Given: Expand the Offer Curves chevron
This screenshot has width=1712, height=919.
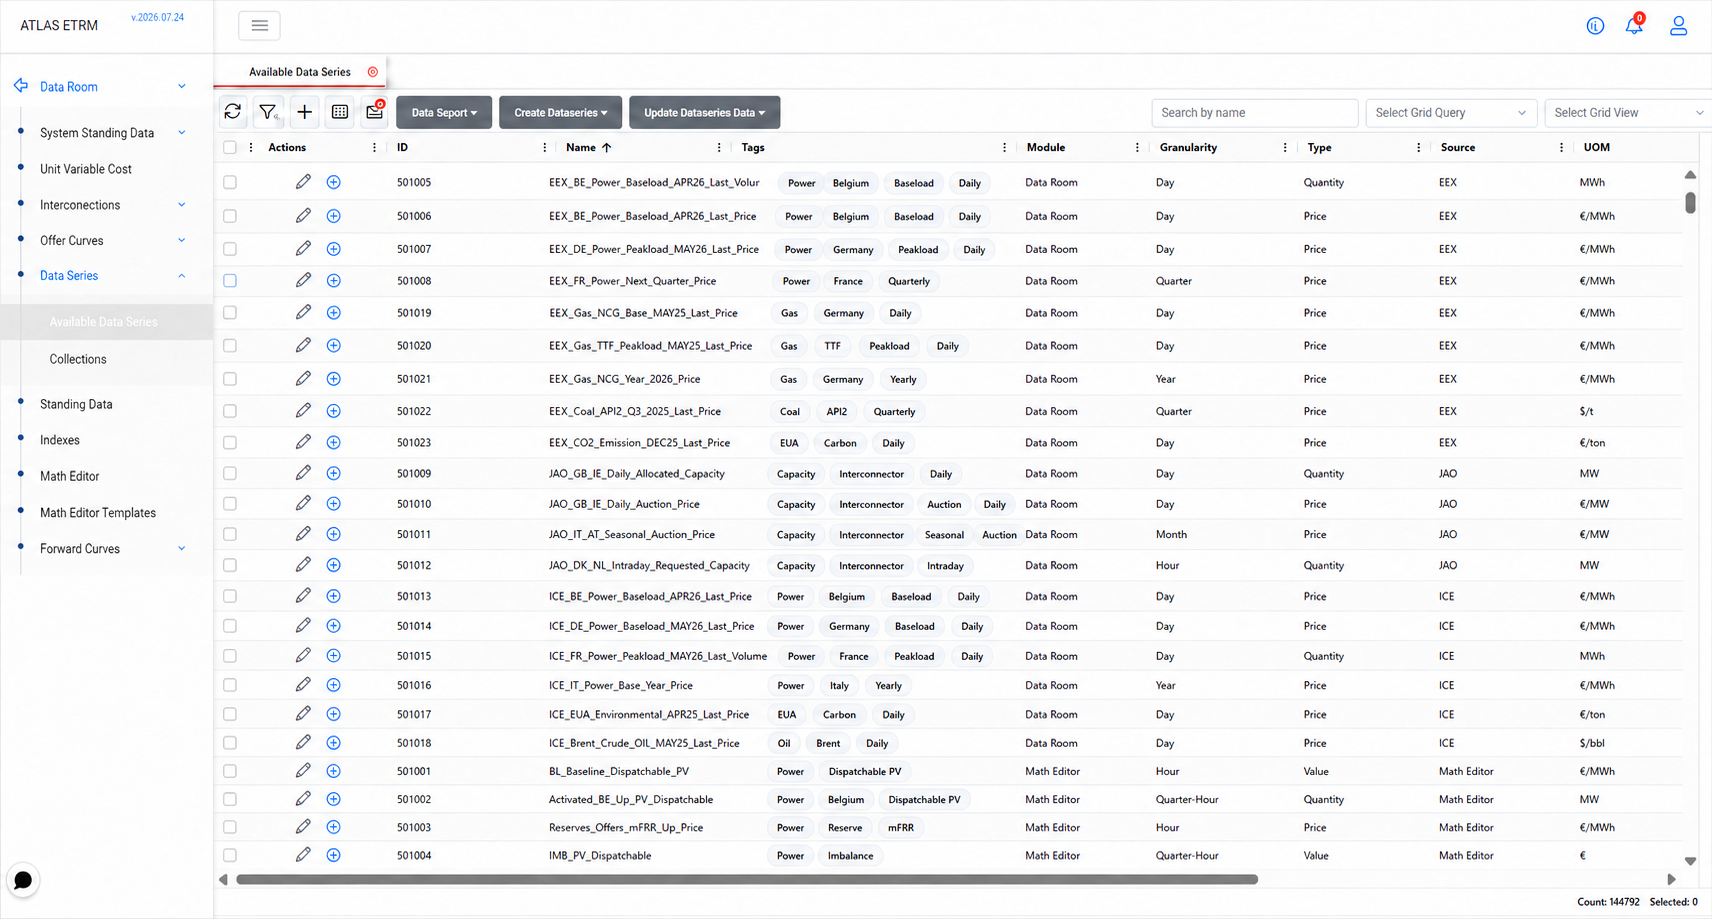Looking at the screenshot, I should (182, 240).
